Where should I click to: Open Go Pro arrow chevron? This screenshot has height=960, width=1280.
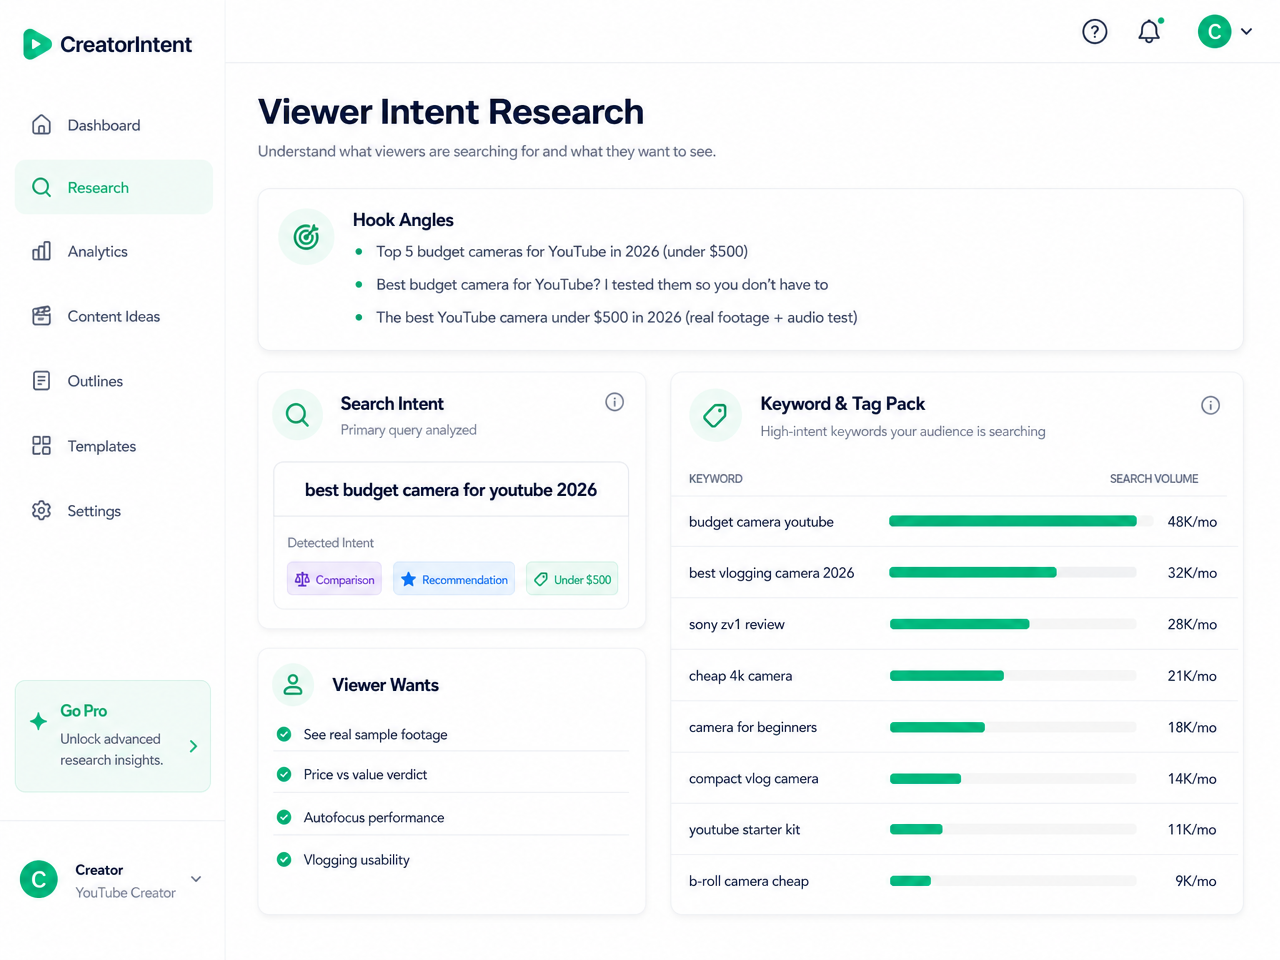click(193, 746)
